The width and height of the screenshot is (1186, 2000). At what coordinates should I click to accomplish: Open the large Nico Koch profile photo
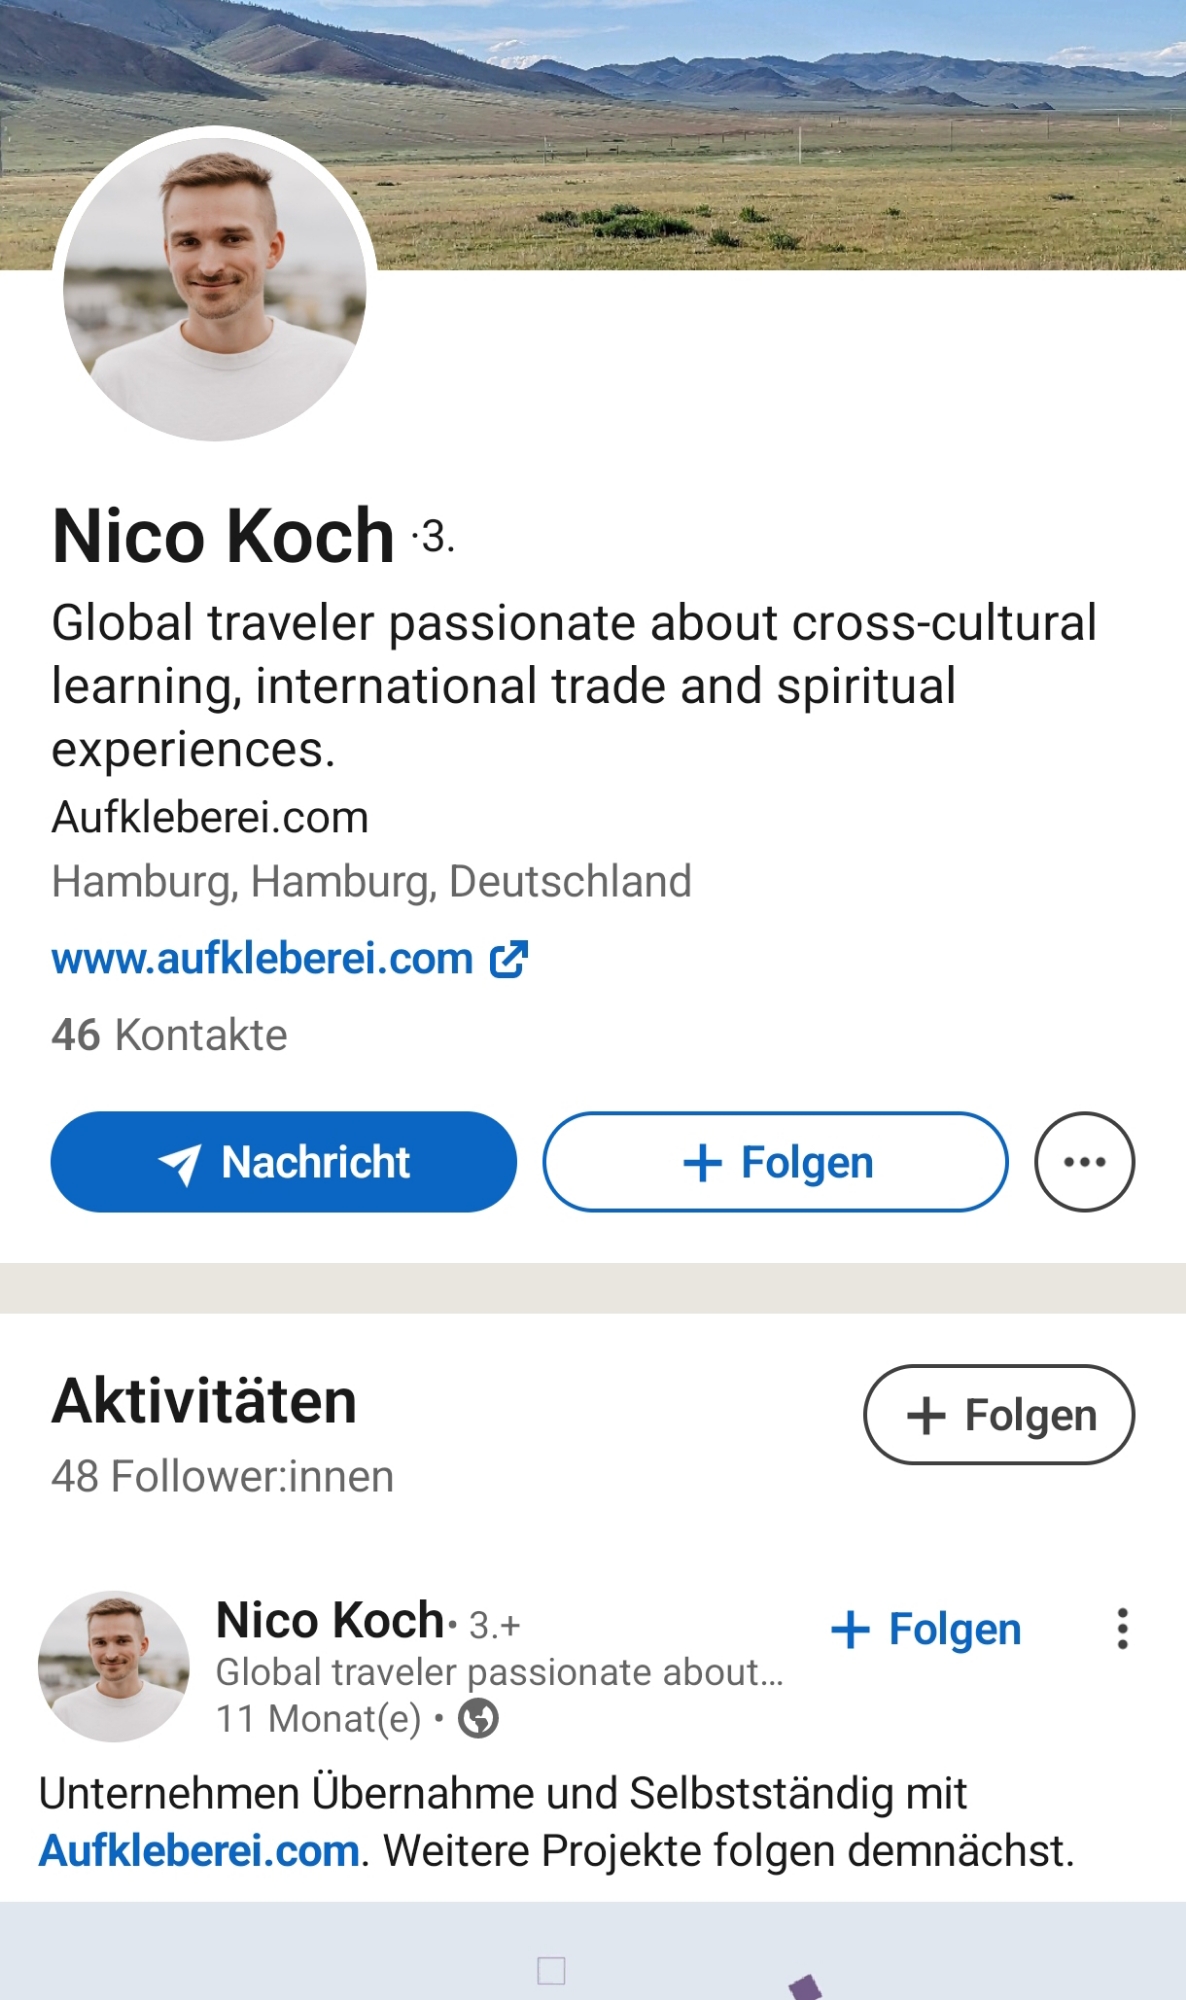[x=215, y=288]
